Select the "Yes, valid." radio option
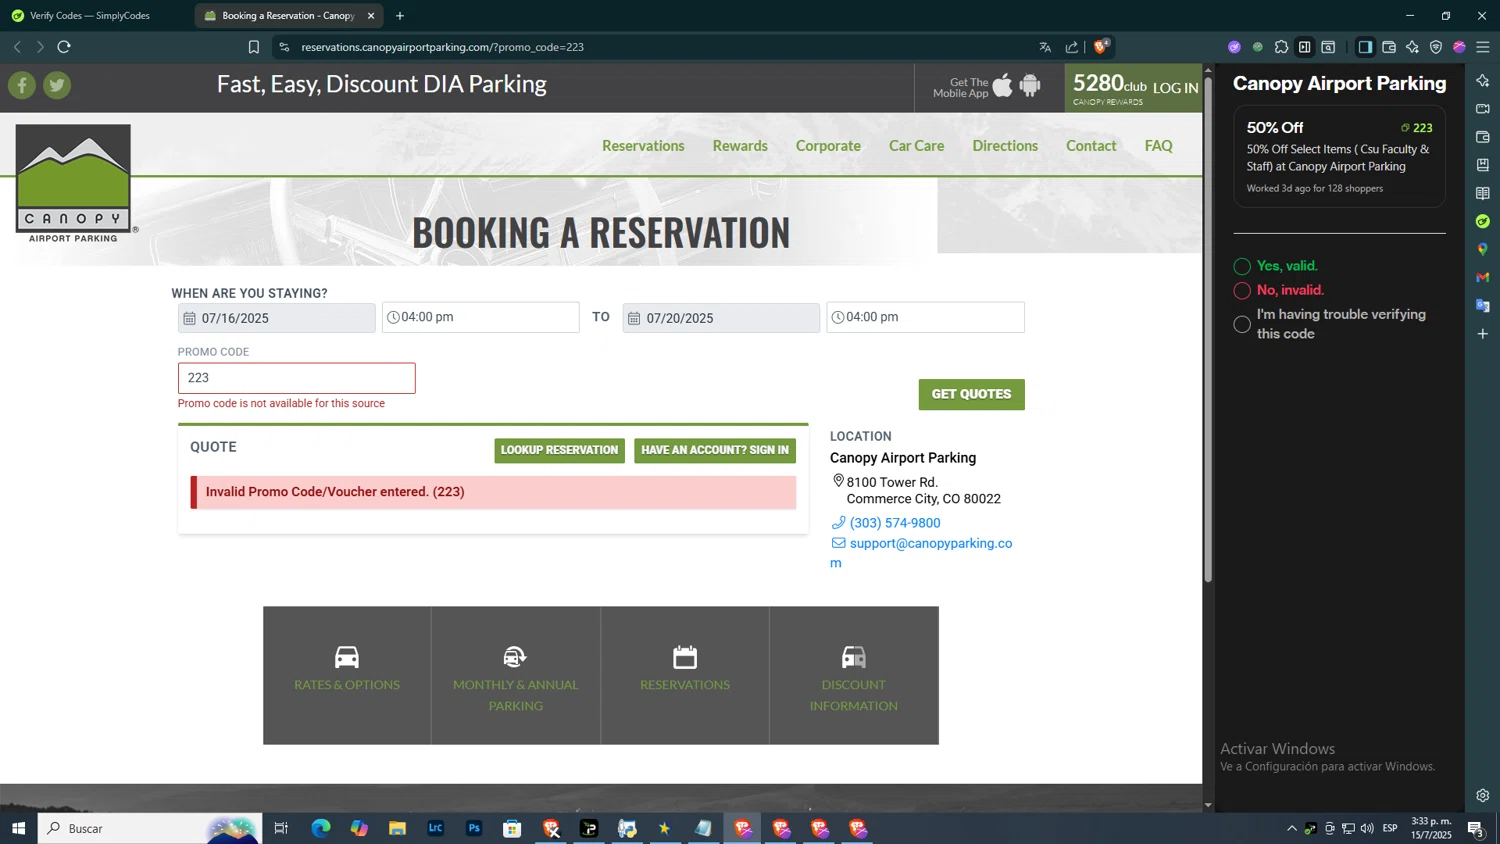The image size is (1500, 844). pos(1242,267)
